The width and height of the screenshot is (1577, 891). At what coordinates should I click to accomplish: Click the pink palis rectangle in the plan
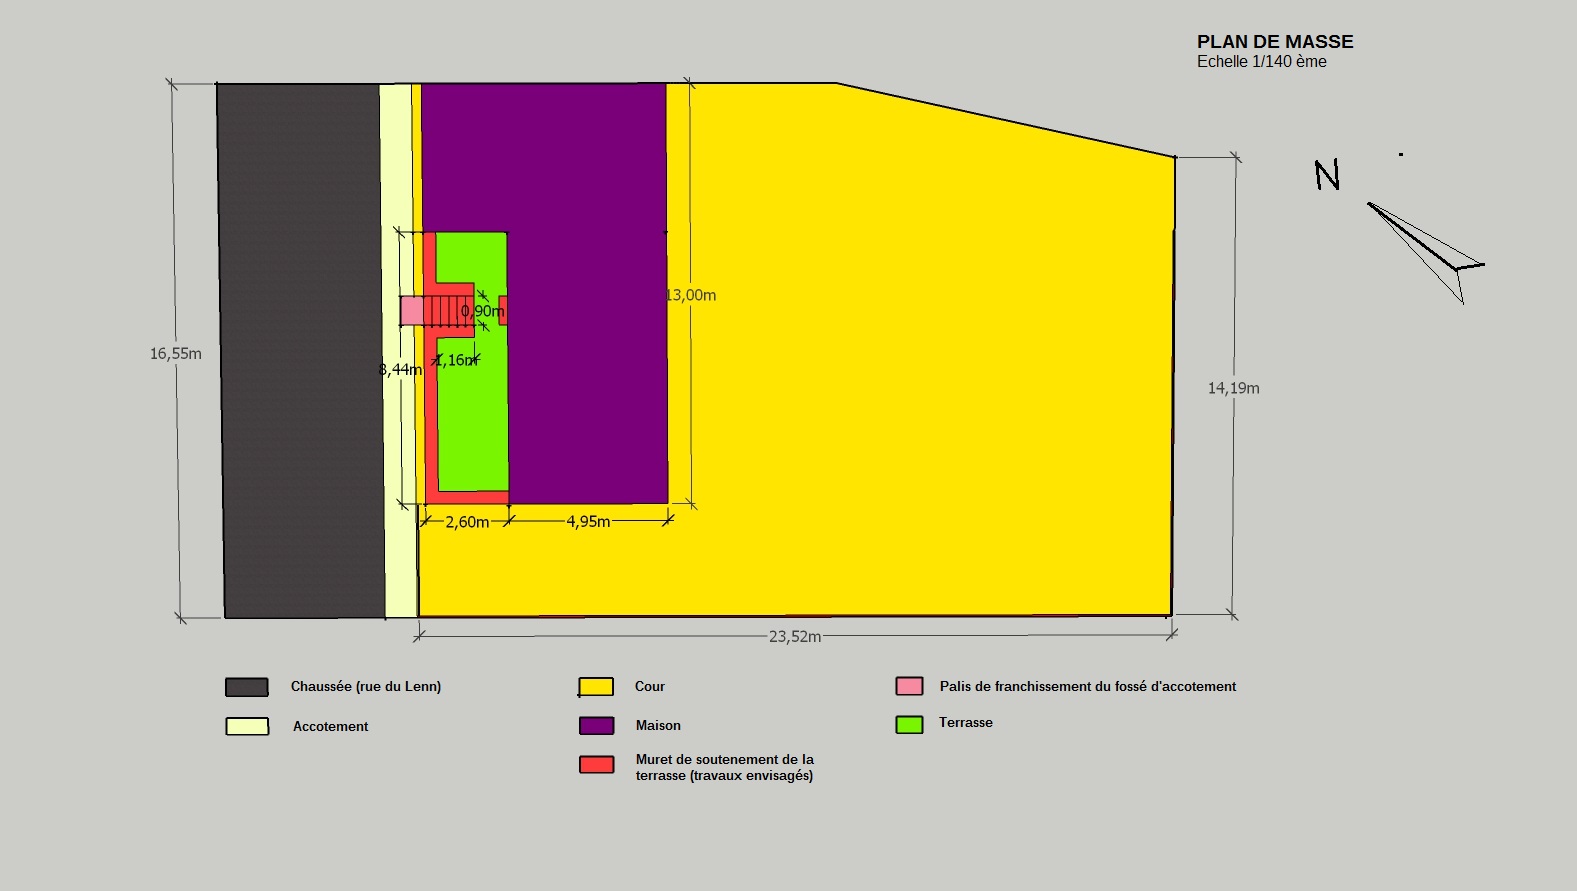coord(411,311)
